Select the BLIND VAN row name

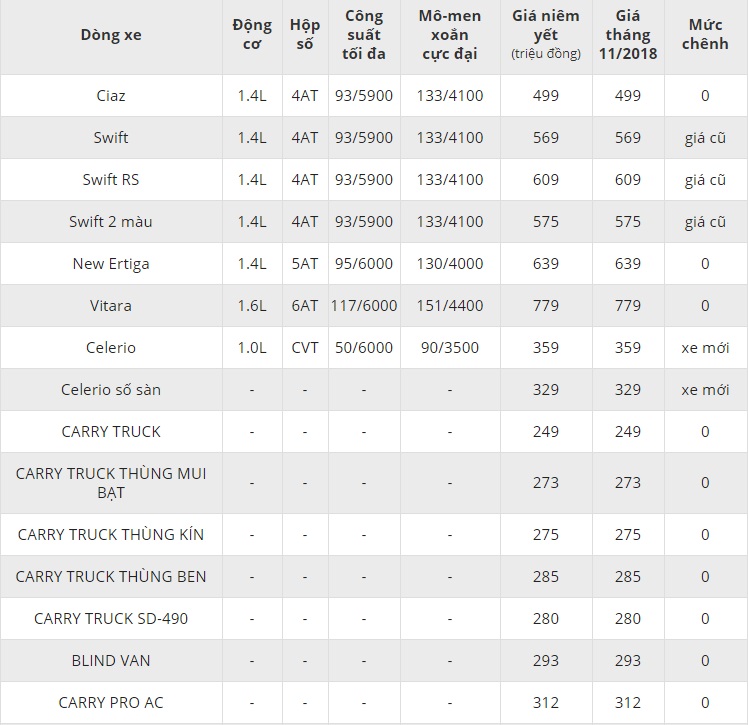pyautogui.click(x=111, y=661)
